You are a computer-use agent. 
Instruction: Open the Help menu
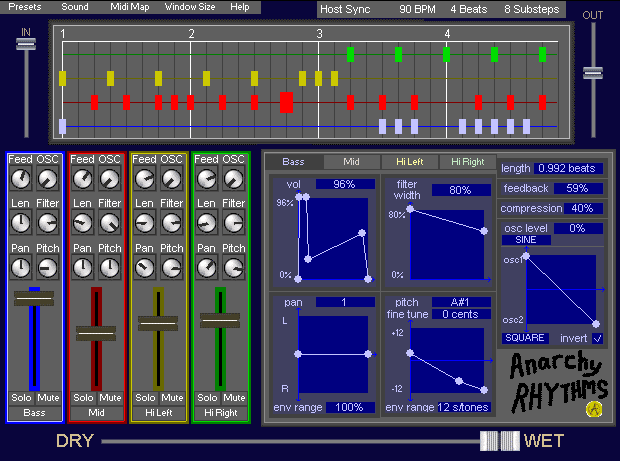pos(240,7)
